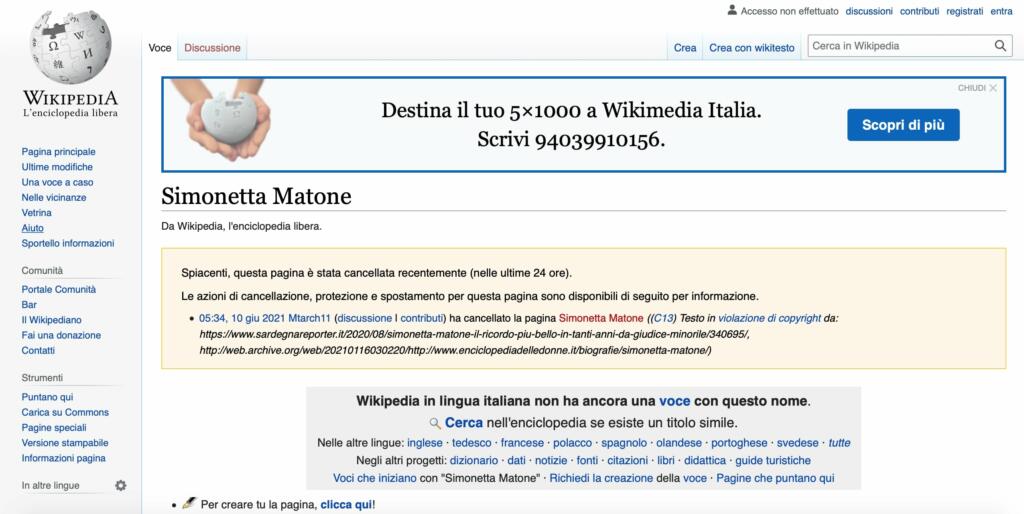Click Versione stampabile
Screen dimensions: 1024x514
(65, 443)
